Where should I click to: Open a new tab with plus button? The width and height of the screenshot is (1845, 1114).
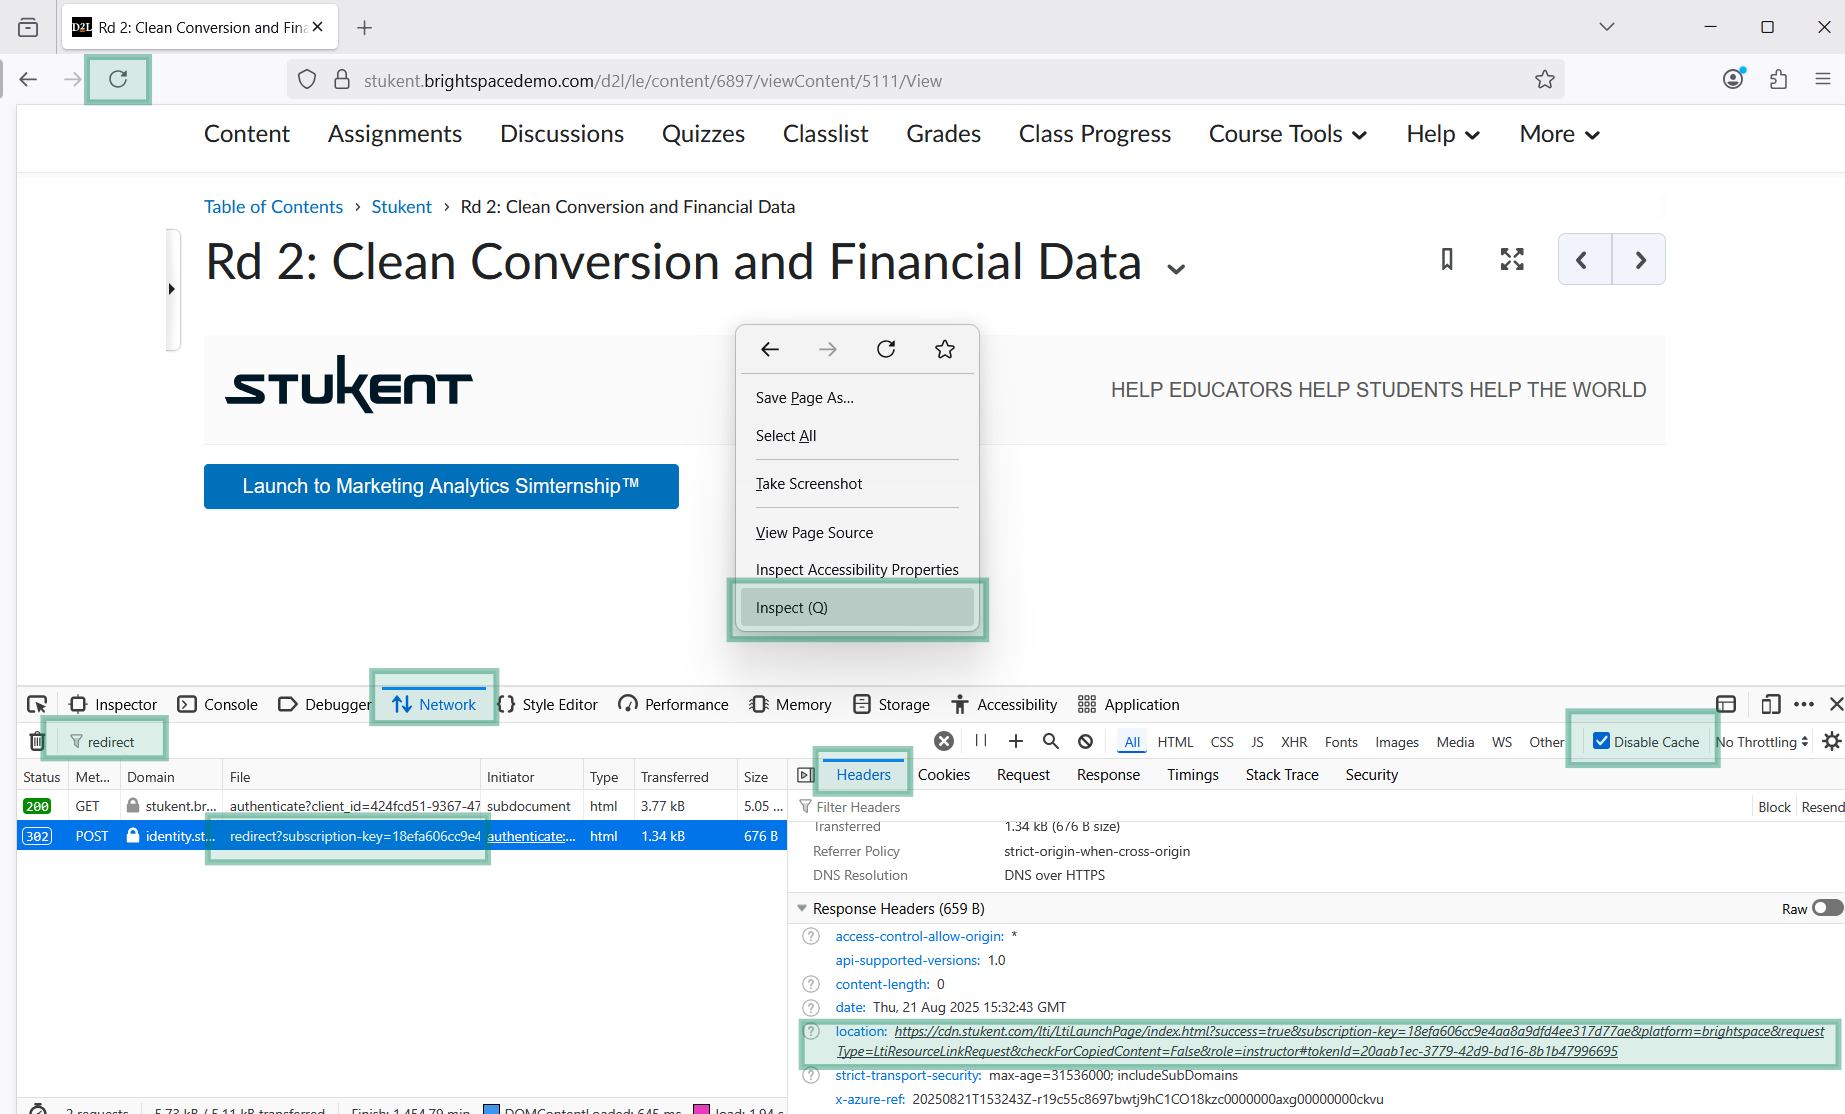[365, 27]
